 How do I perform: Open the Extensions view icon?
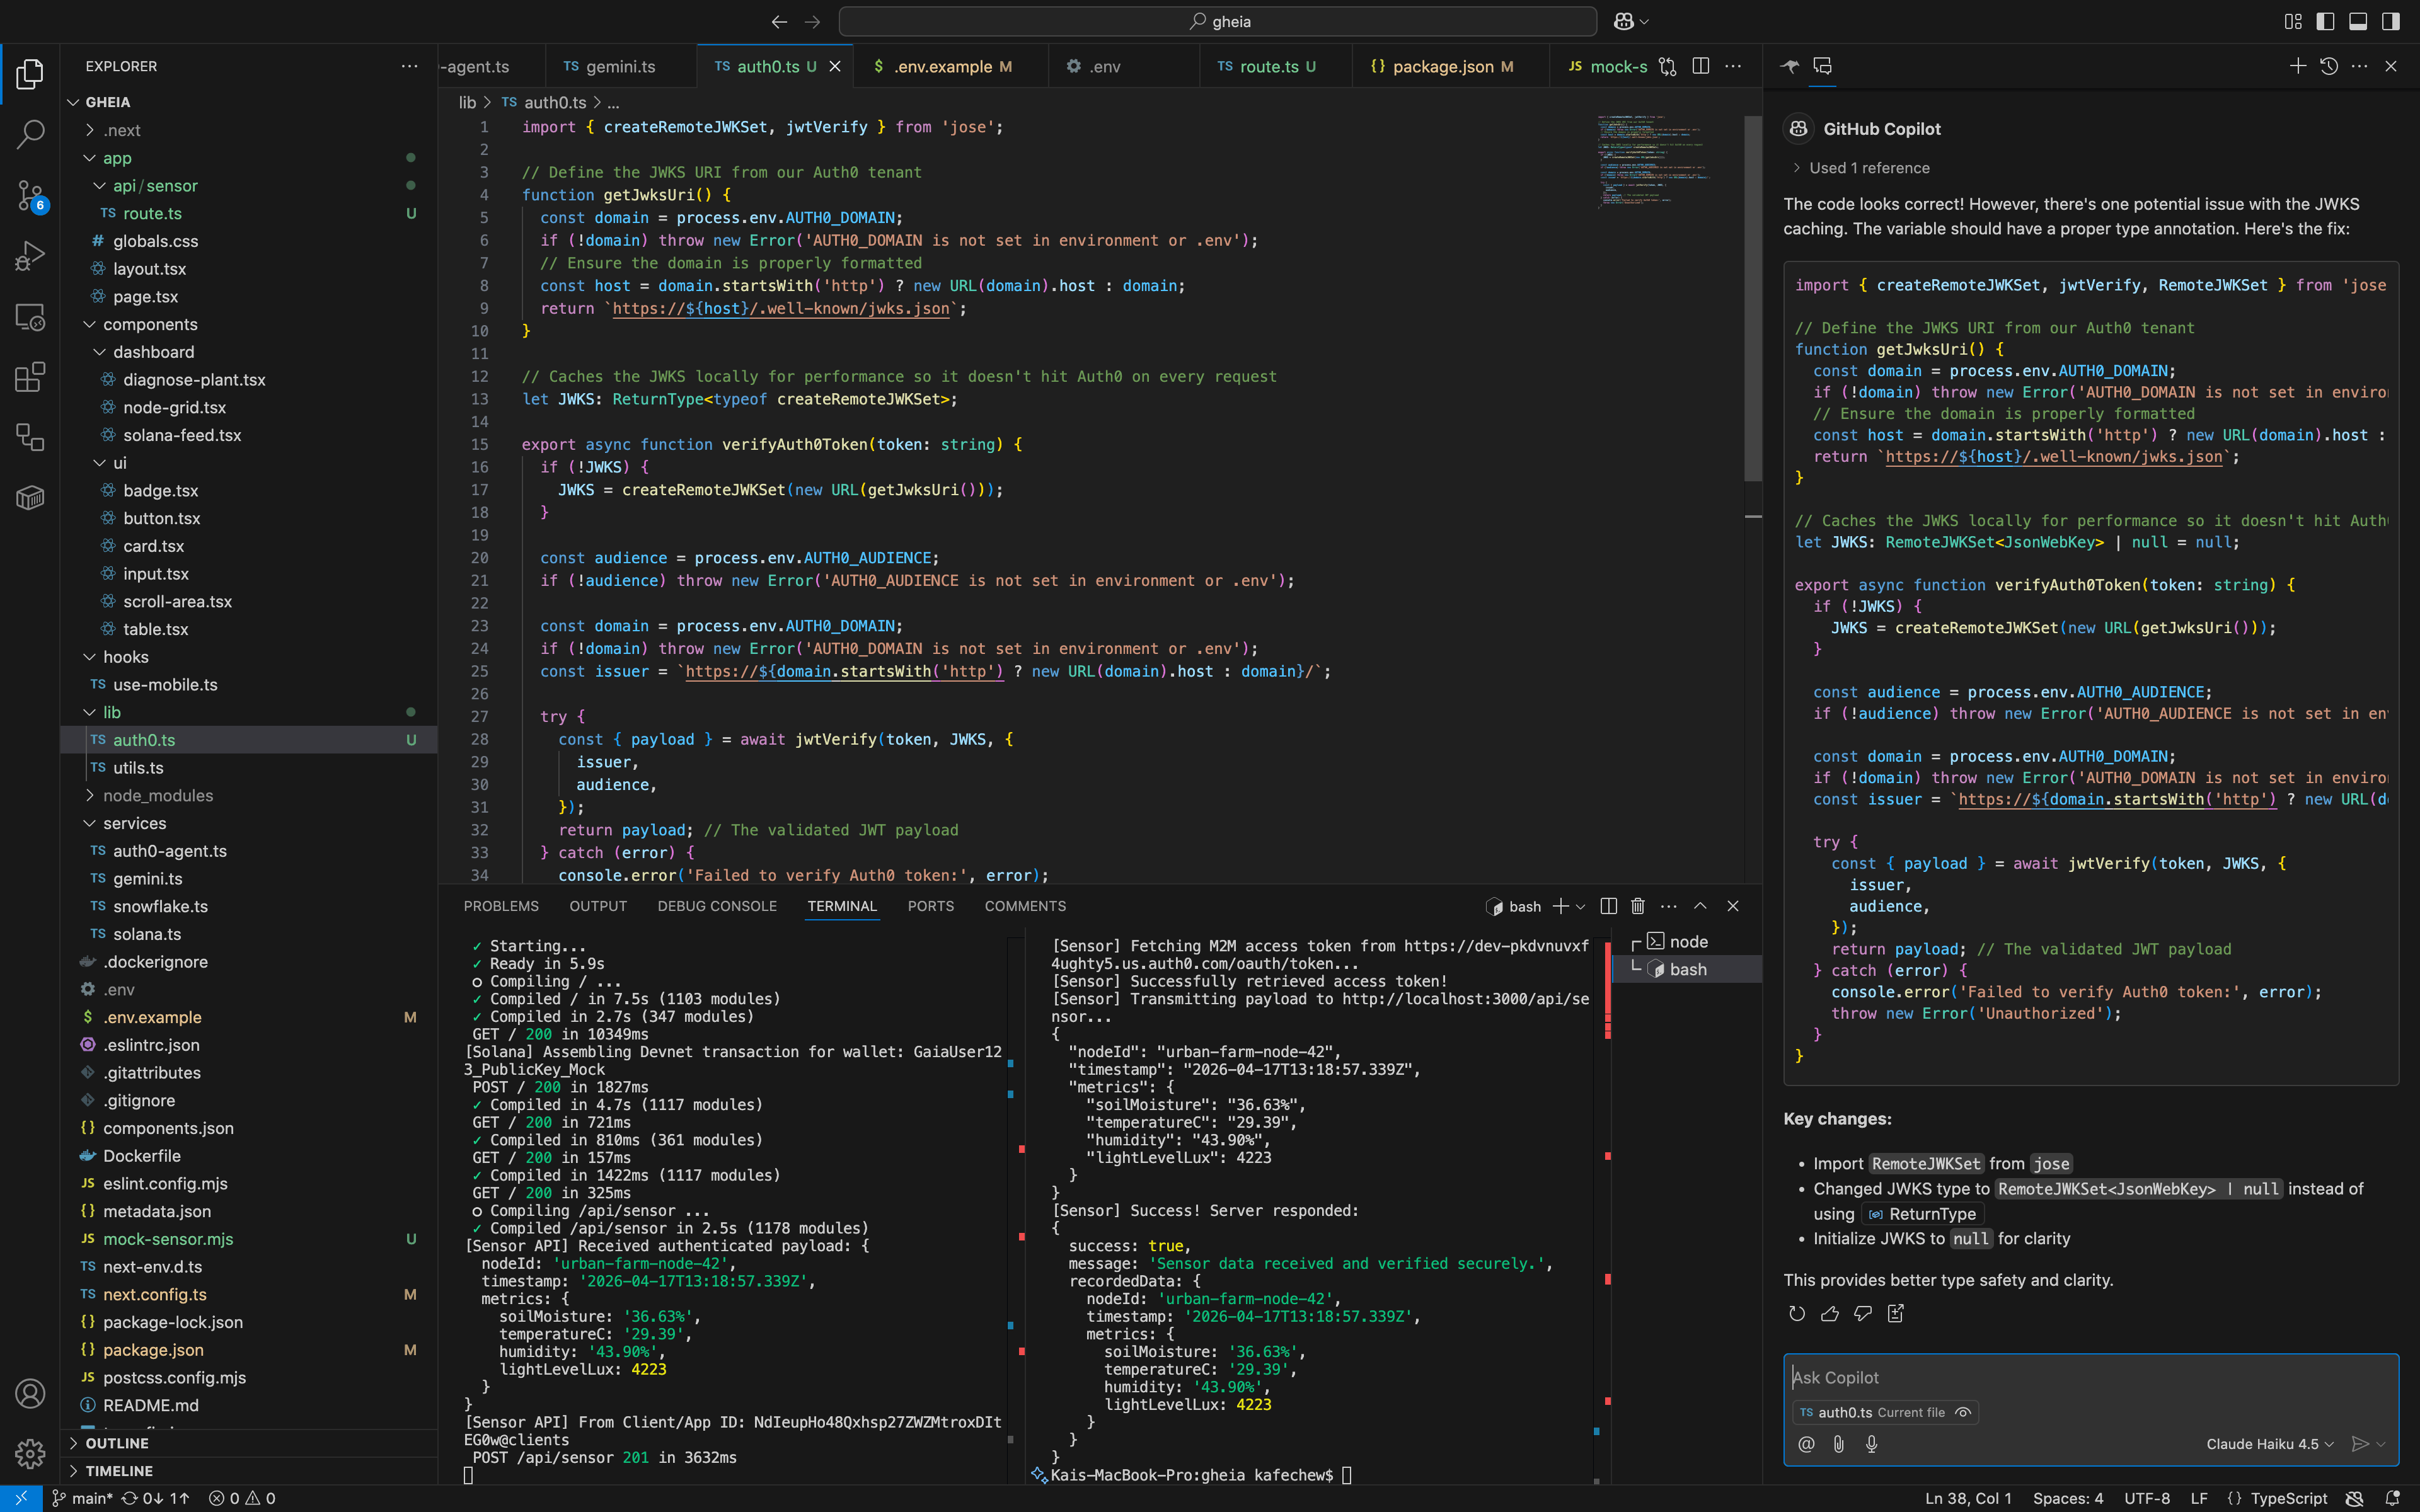pos(30,377)
